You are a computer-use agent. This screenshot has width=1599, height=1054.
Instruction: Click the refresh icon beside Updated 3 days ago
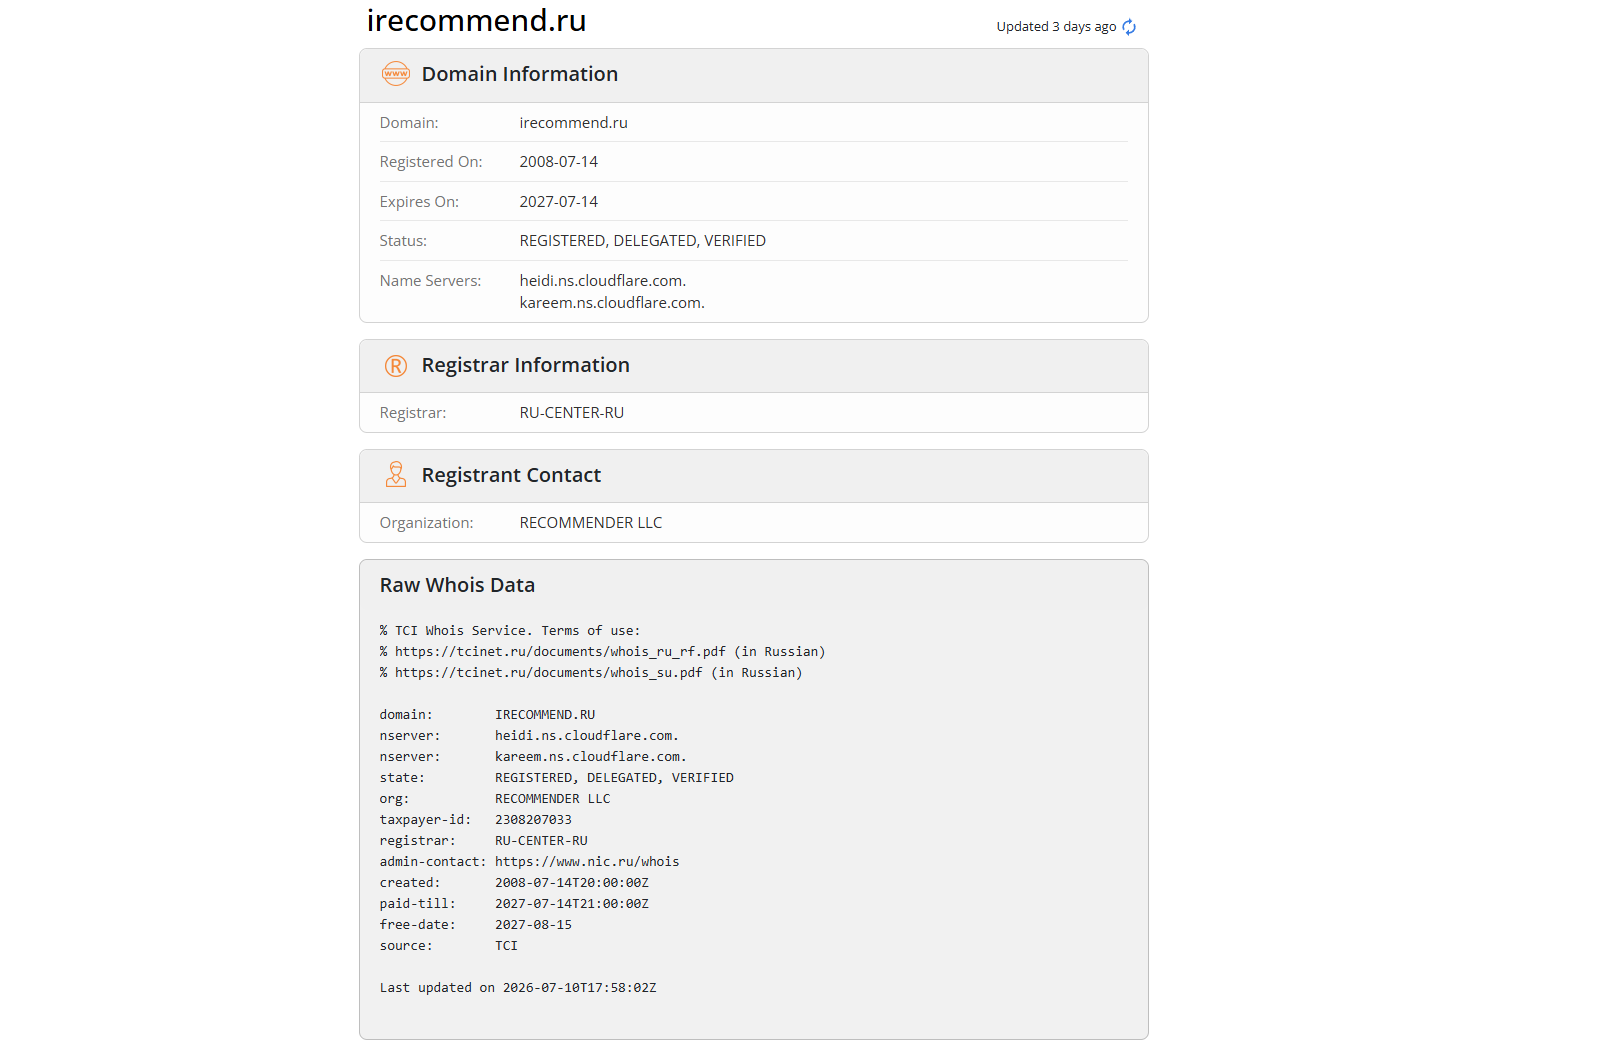pos(1129,27)
